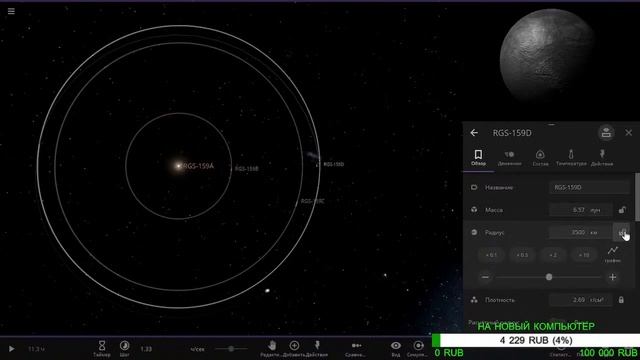Increase radius with the plus button
This screenshot has height=360, width=640.
pos(612,277)
